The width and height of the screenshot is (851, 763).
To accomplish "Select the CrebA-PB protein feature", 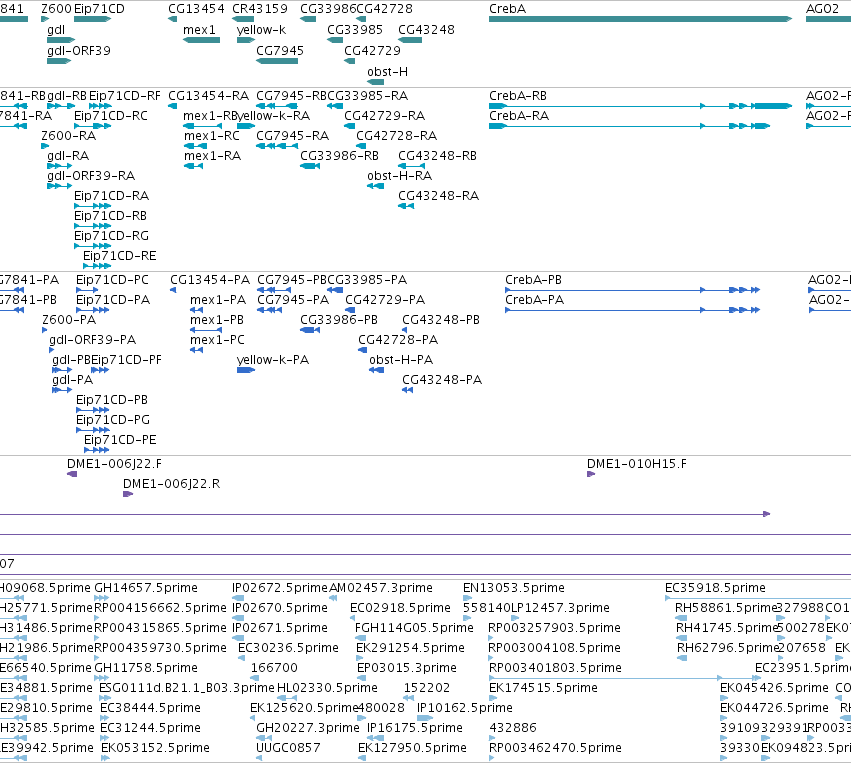I will click(632, 290).
